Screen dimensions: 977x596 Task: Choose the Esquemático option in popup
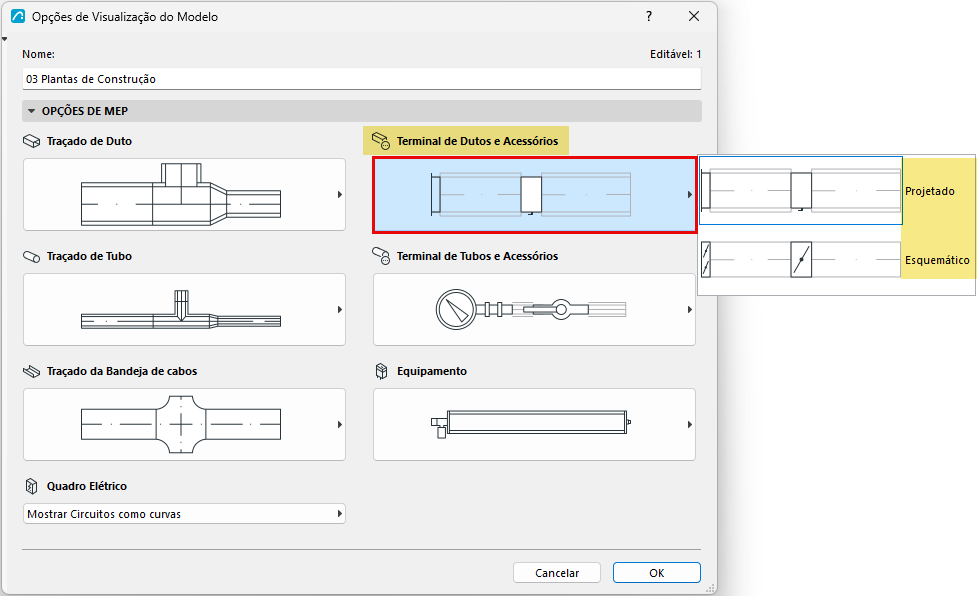(836, 260)
